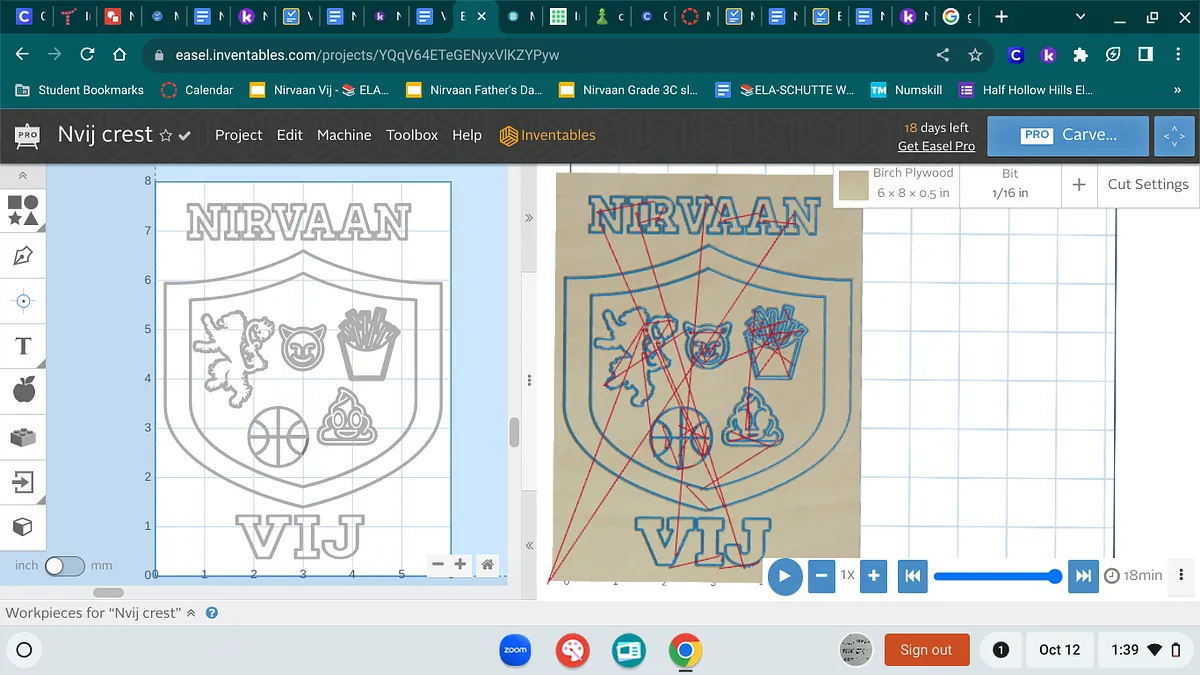
Task: Open the Toolbox menu
Action: pos(412,135)
